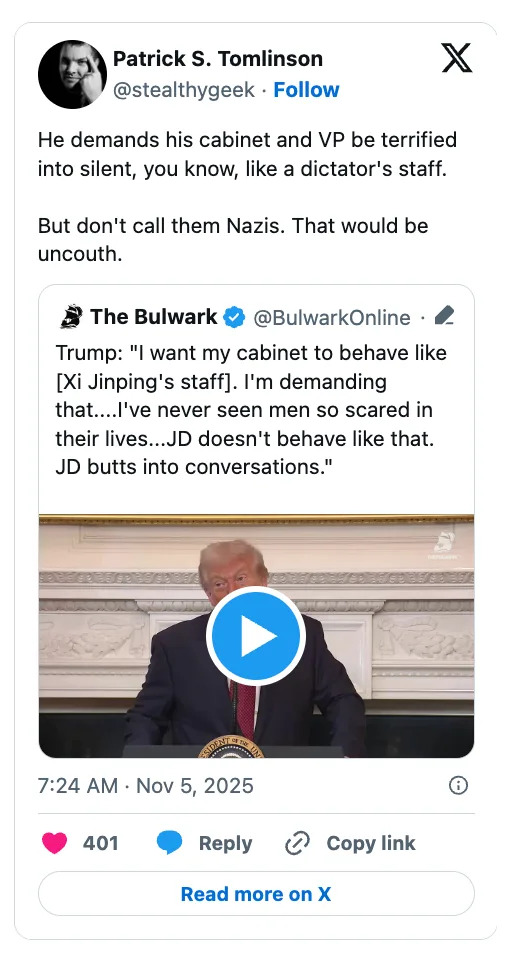Viewport: 508px width, 958px height.
Task: Click The Bulwark blue verified badge
Action: click(234, 318)
